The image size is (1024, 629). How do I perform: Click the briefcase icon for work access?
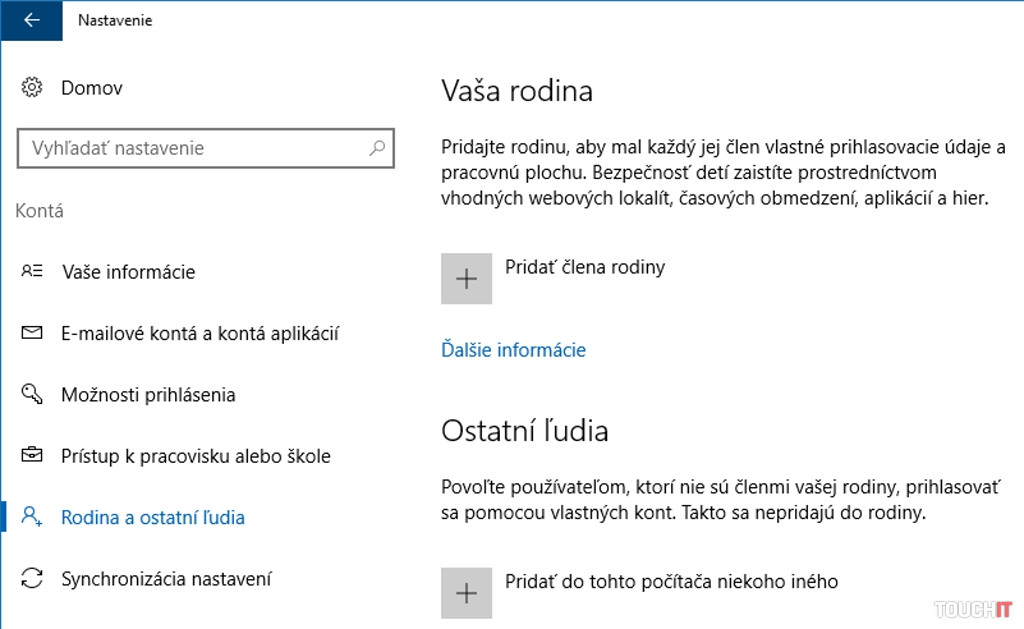pyautogui.click(x=31, y=456)
